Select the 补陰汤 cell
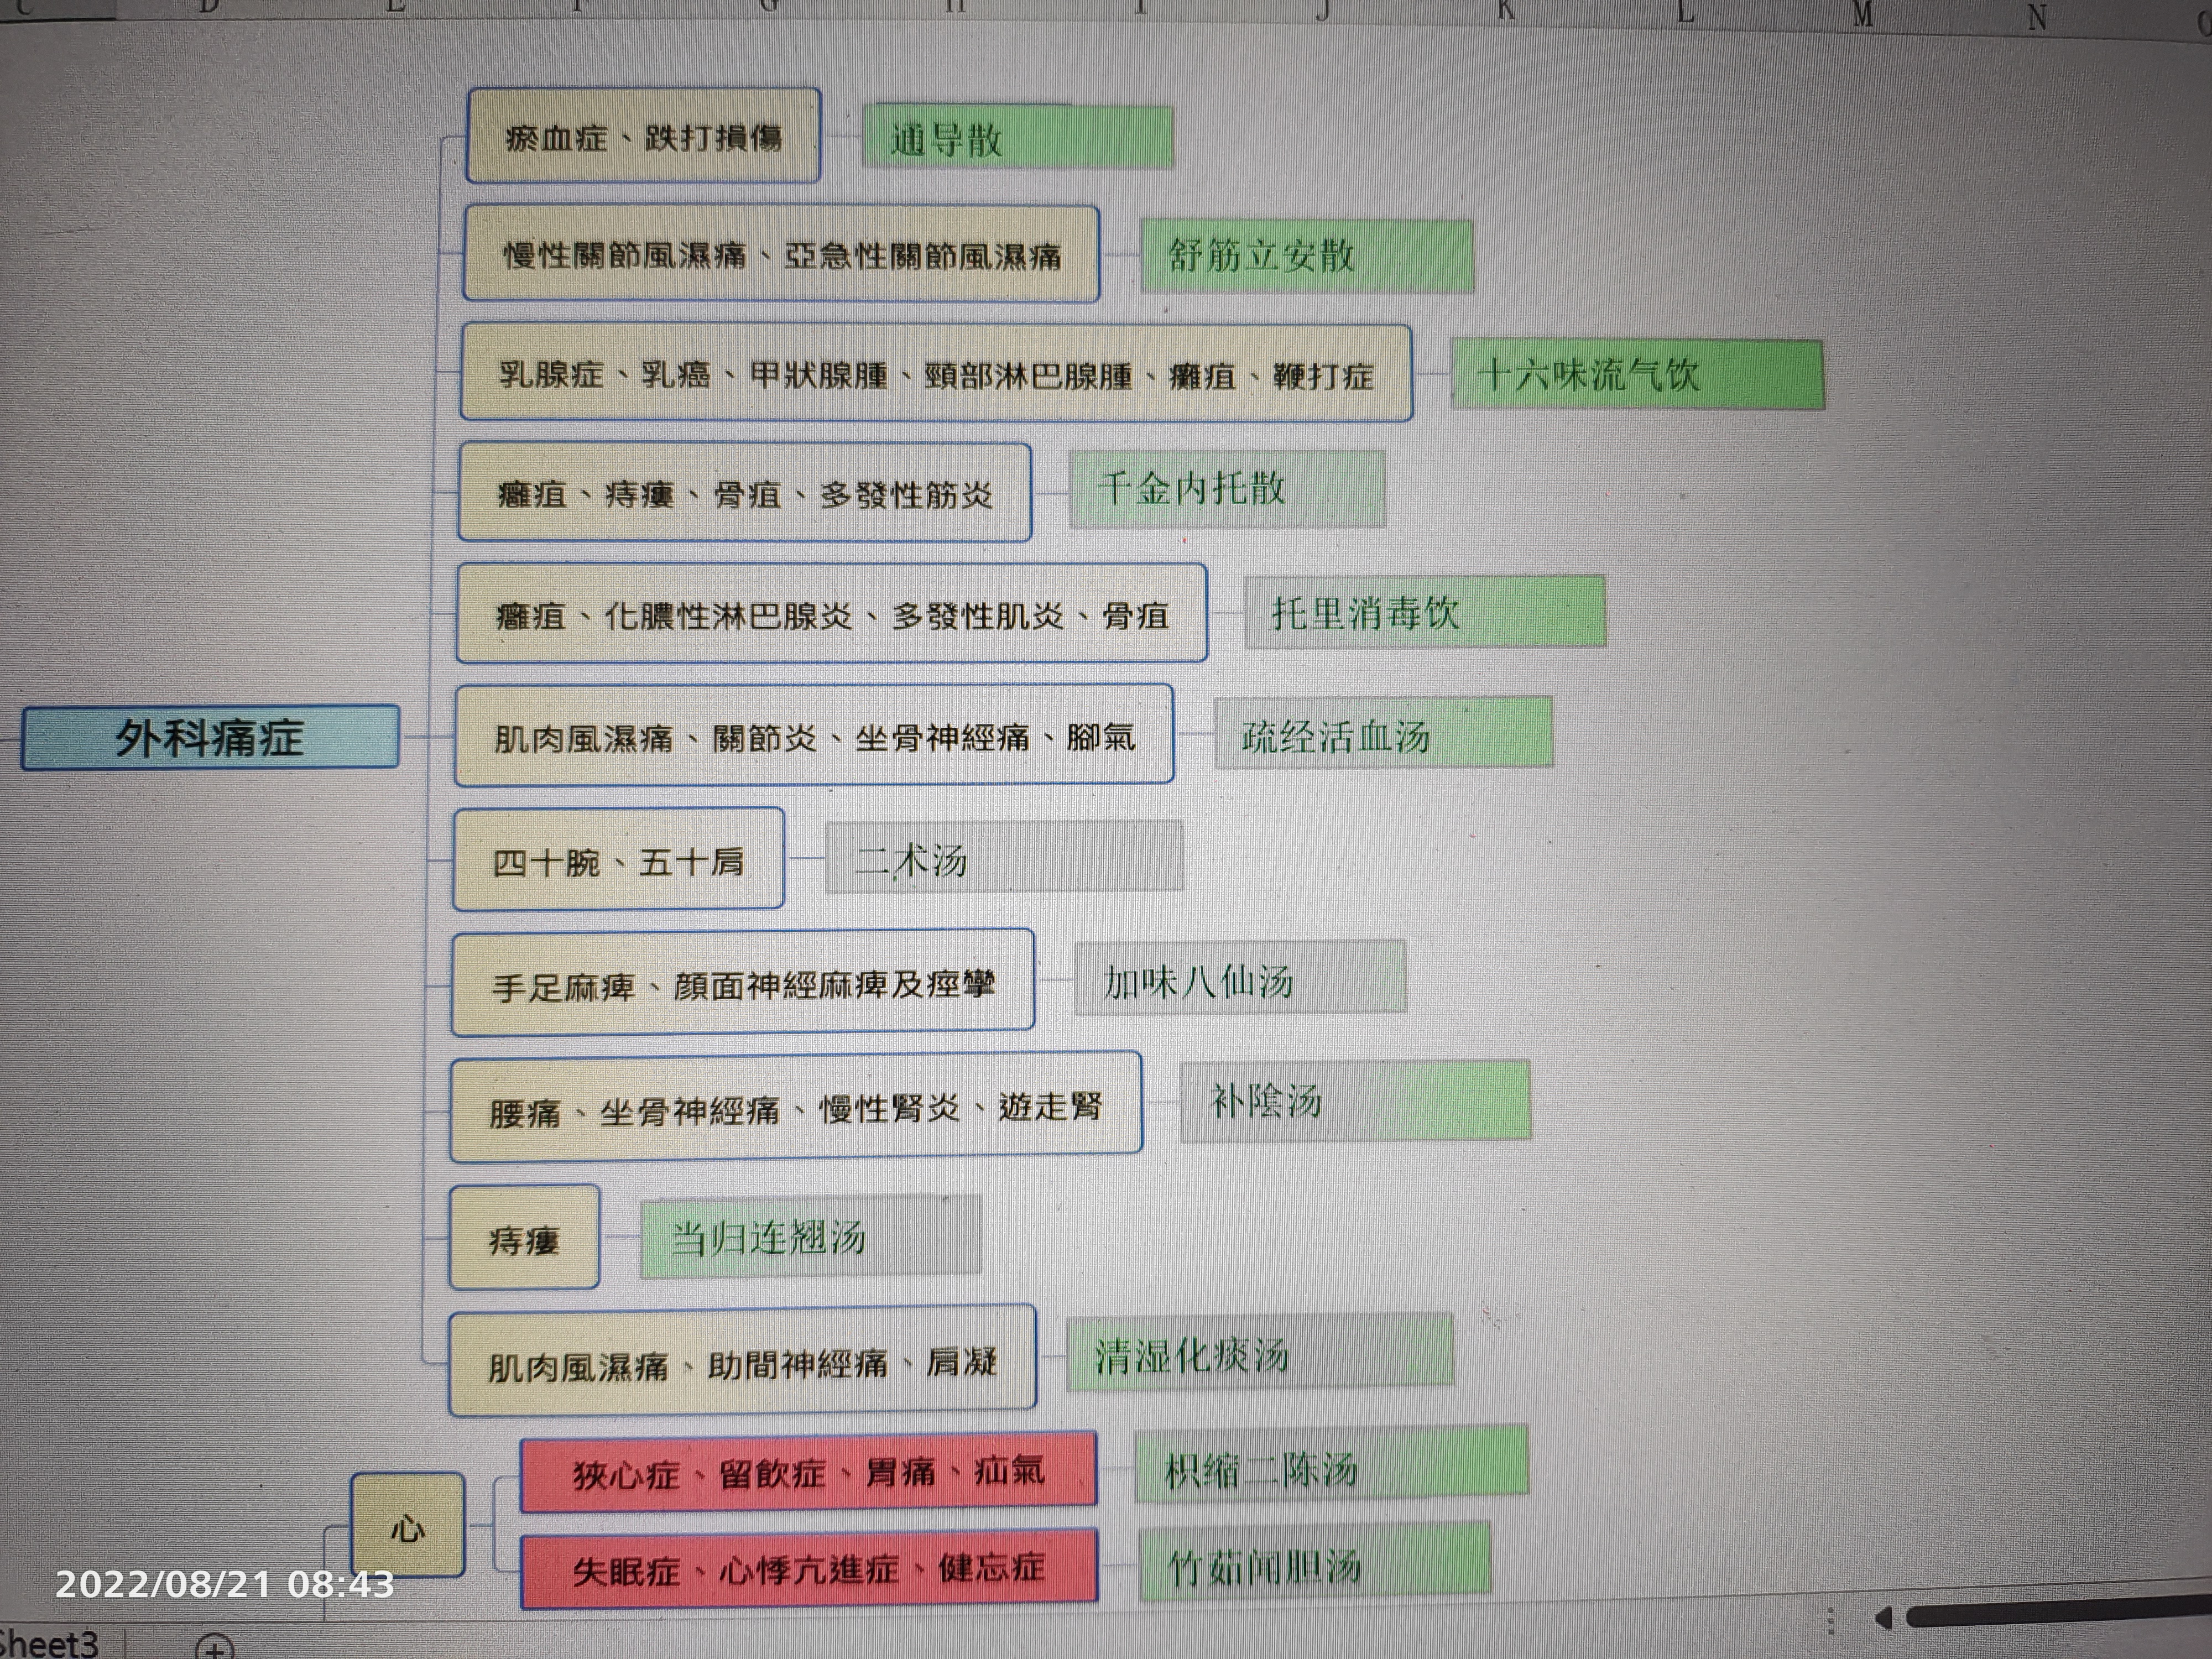 (x=1355, y=1101)
